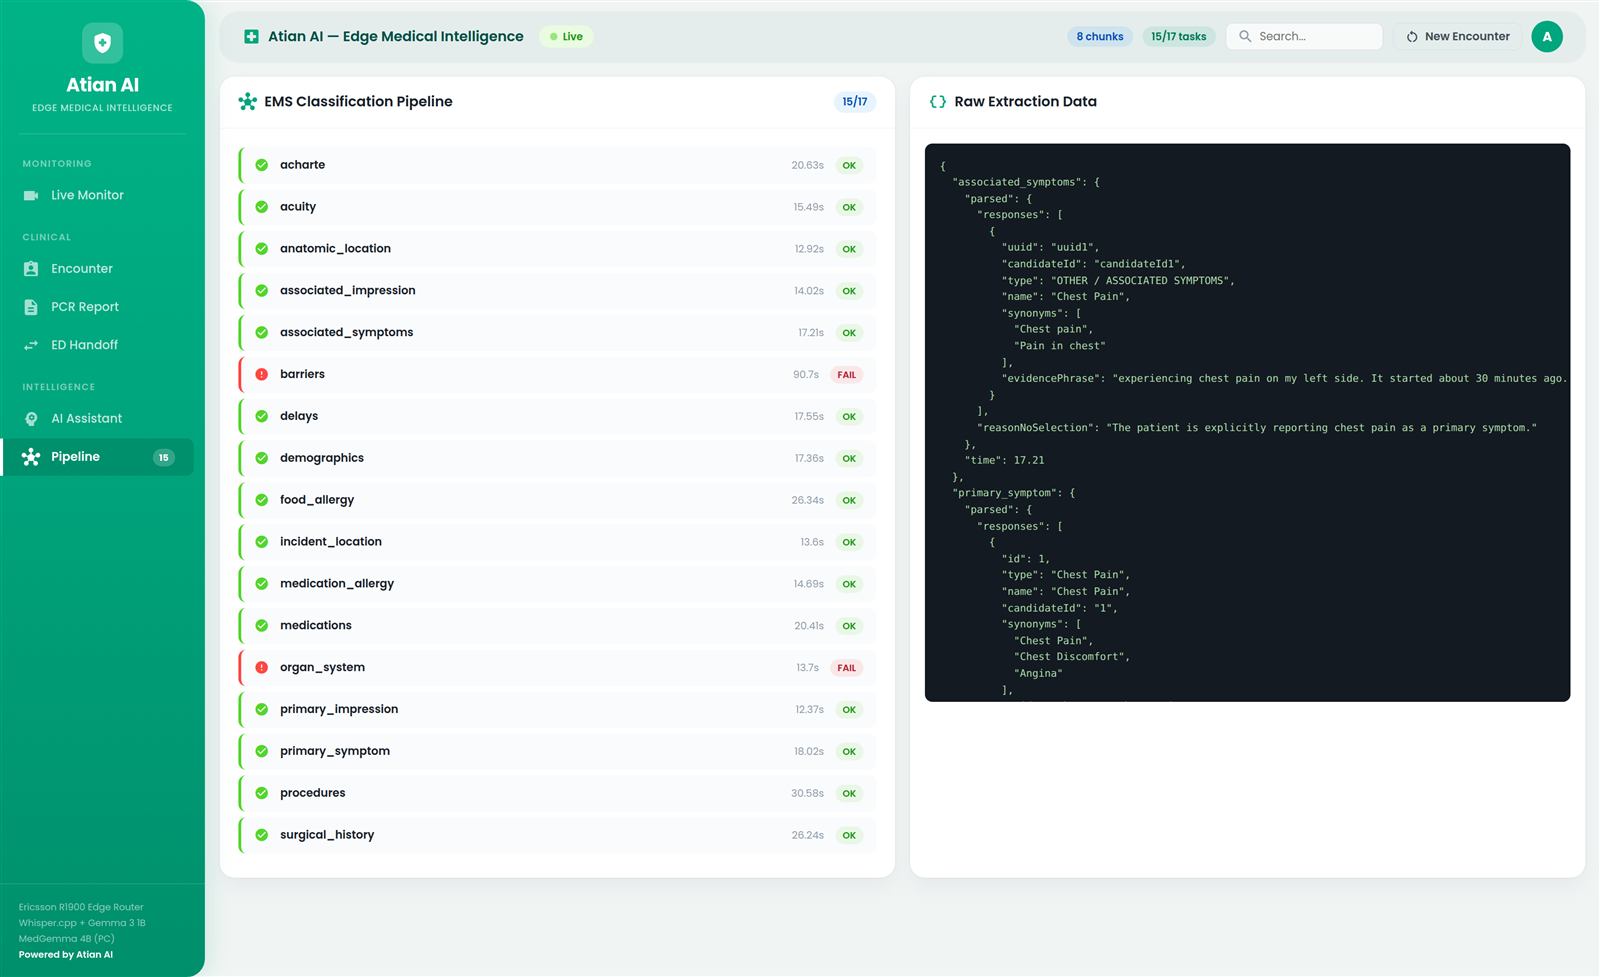
Task: Click the green check on medications
Action: (261, 625)
